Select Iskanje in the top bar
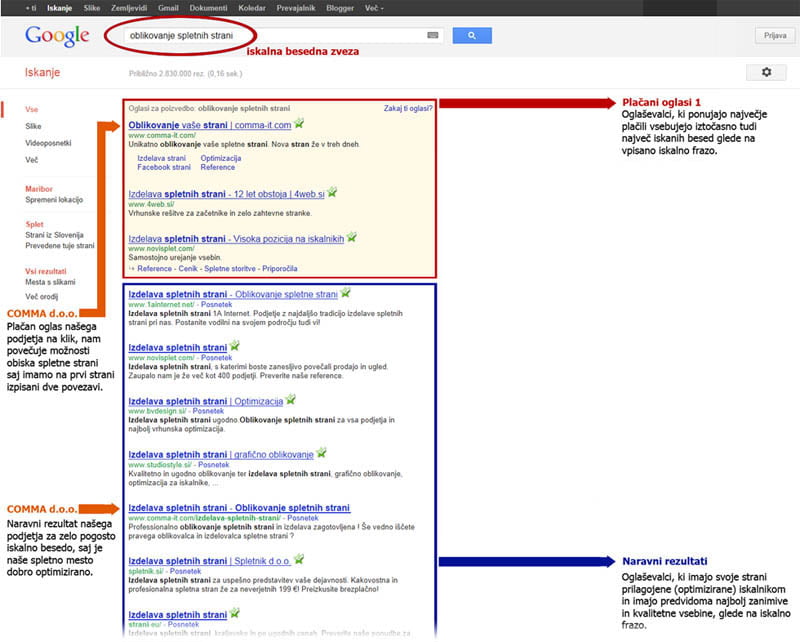The image size is (800, 642). tap(60, 8)
